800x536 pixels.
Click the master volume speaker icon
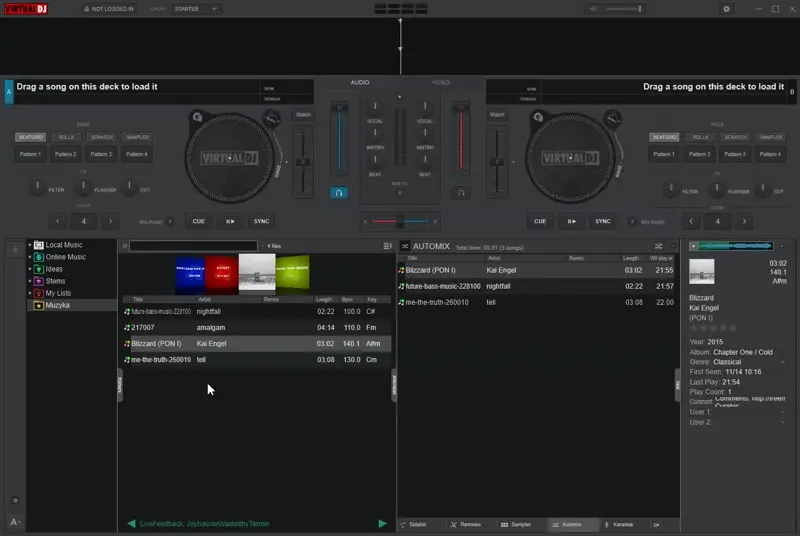click(x=593, y=9)
